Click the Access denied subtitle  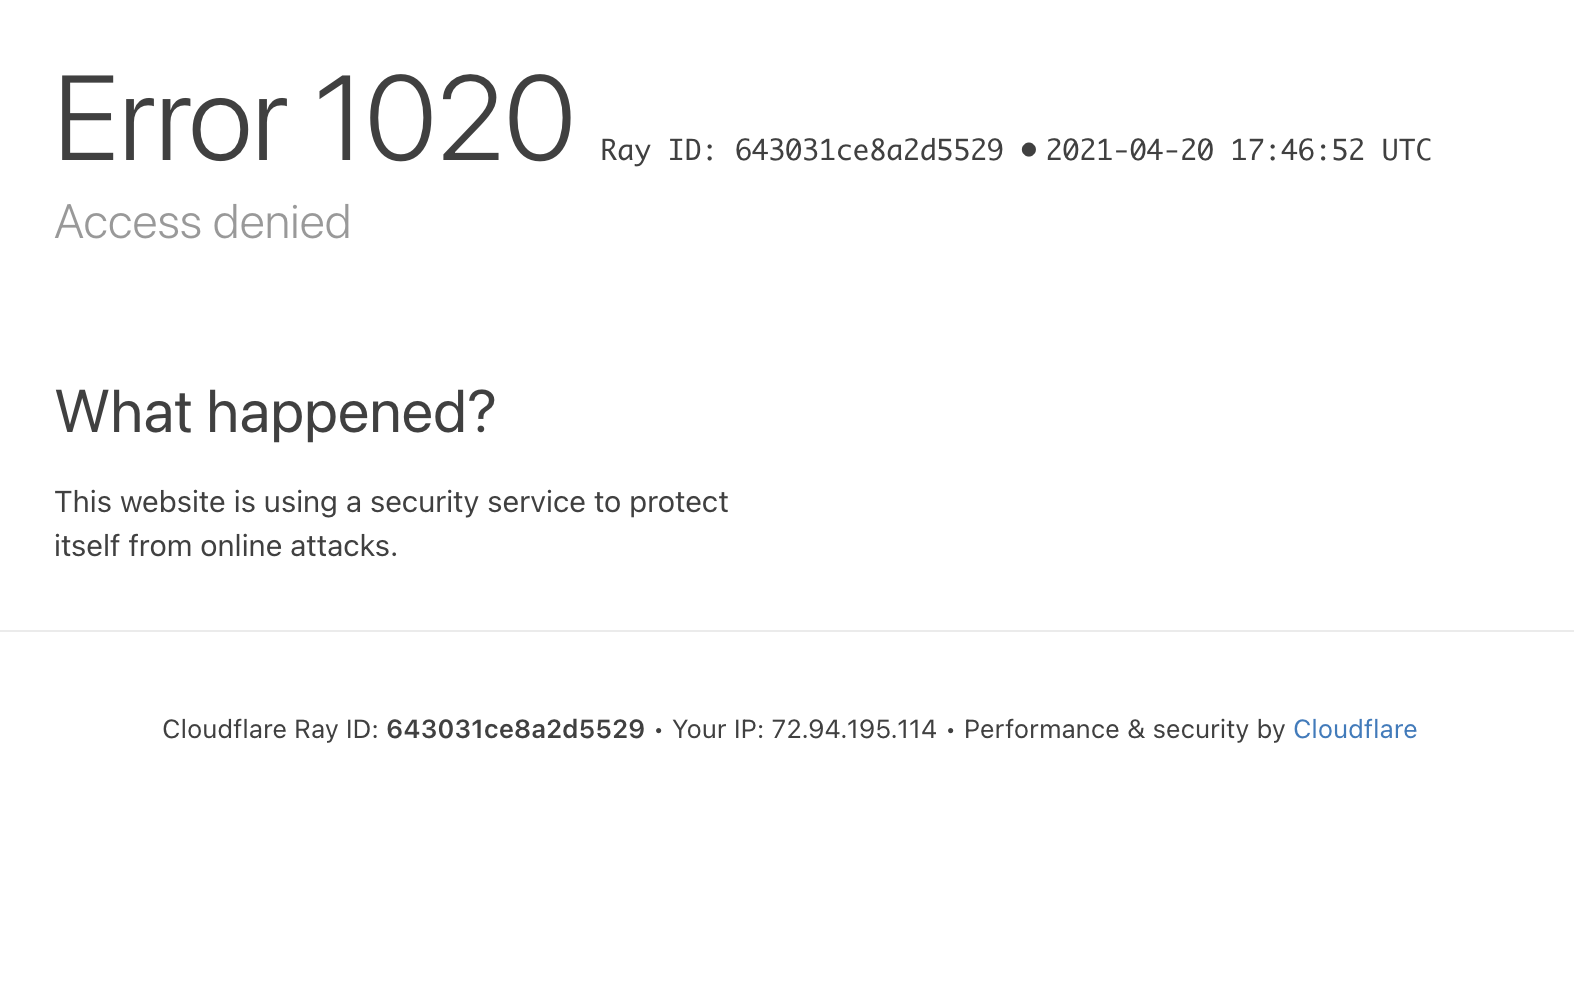click(x=203, y=222)
